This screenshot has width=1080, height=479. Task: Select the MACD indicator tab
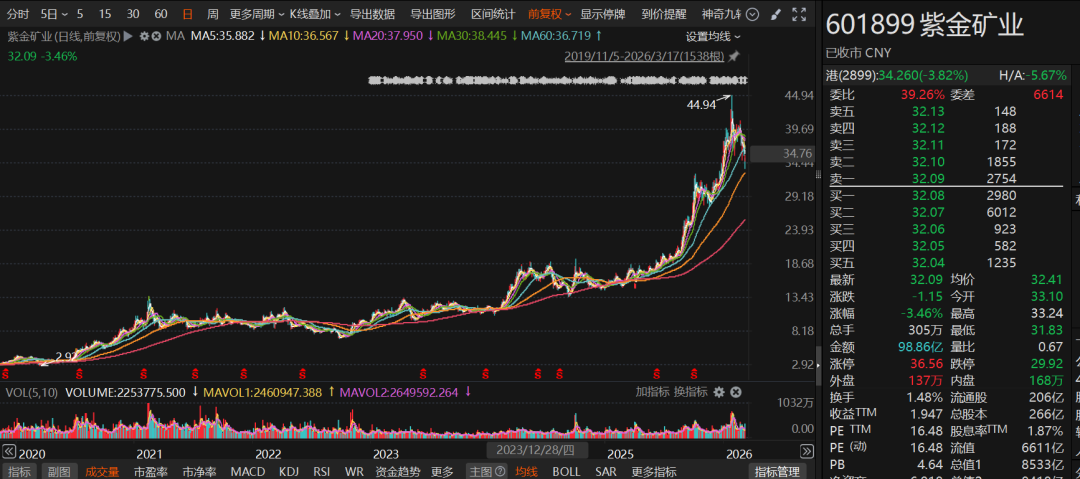pyautogui.click(x=248, y=472)
